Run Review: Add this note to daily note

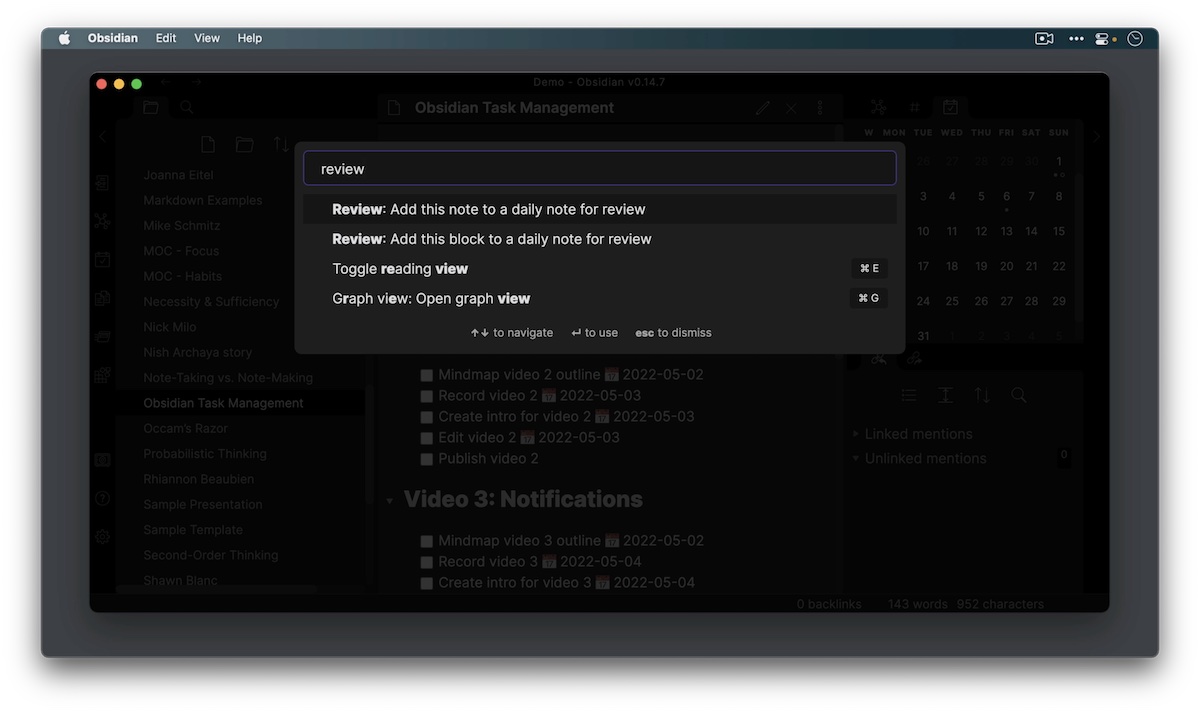point(600,209)
